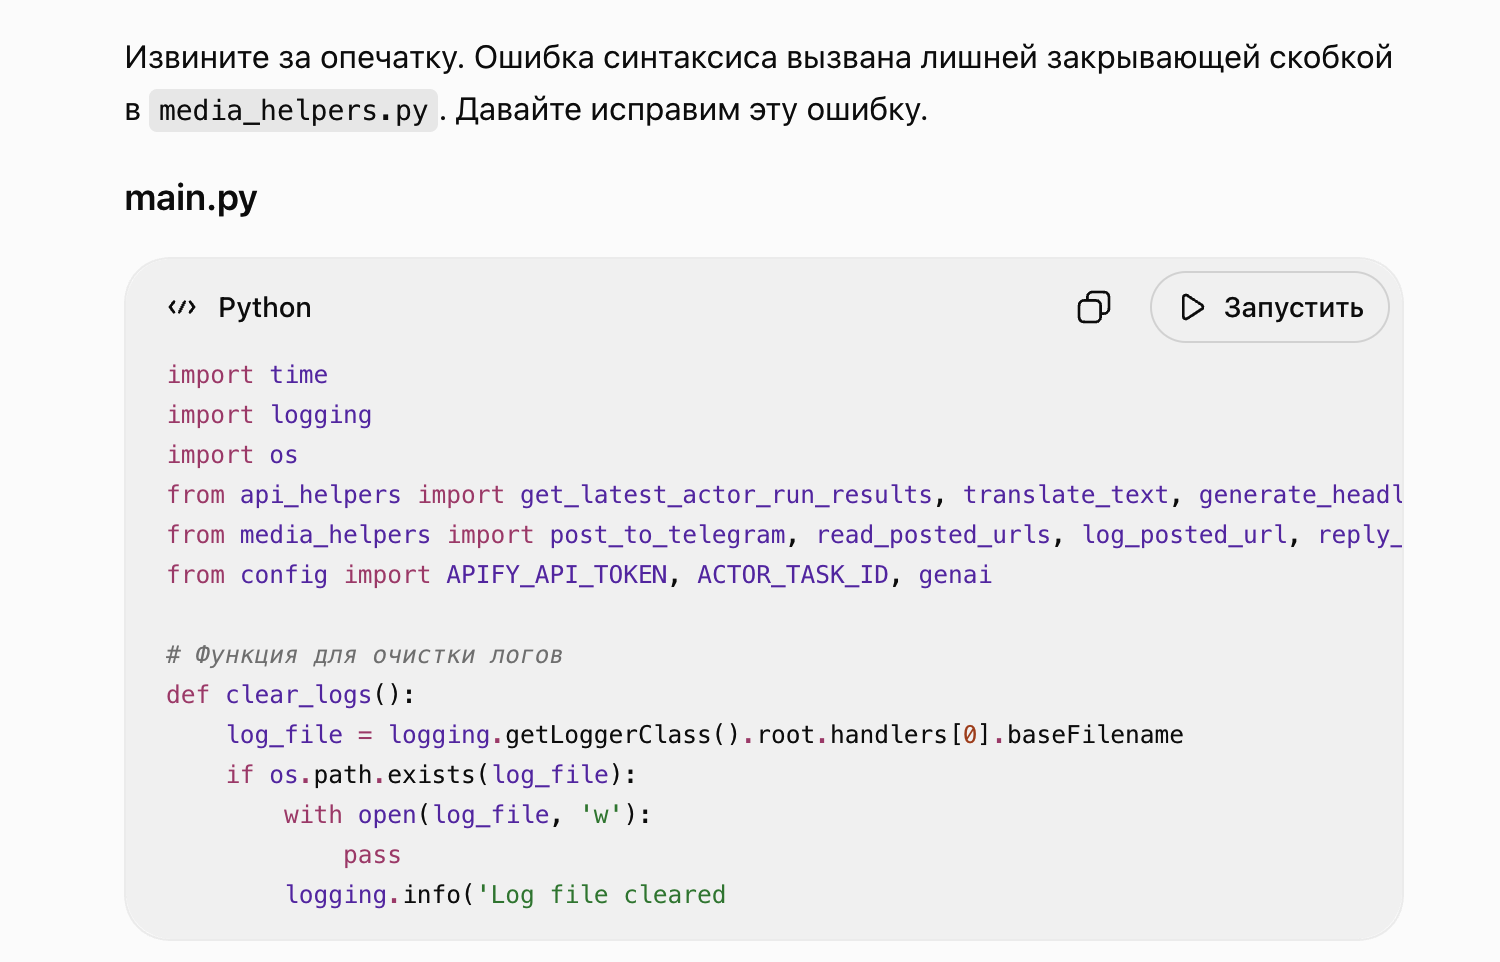The image size is (1500, 962).
Task: Click the 'def clear_logs():' line
Action: pyautogui.click(x=291, y=695)
